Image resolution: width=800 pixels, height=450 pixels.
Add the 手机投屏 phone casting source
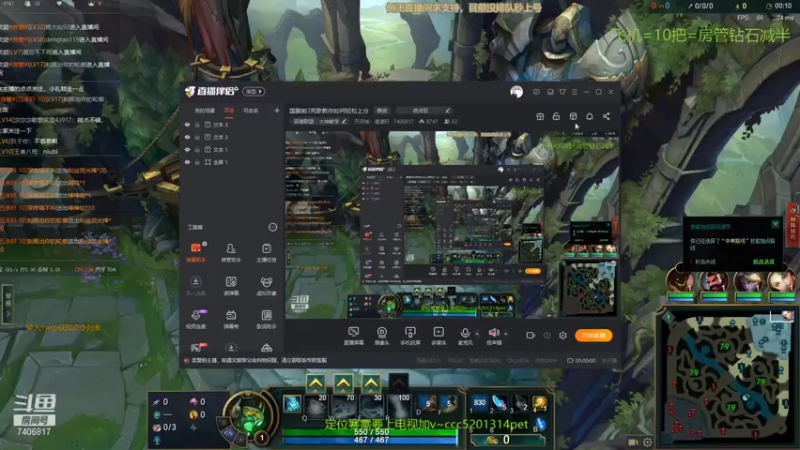point(410,336)
